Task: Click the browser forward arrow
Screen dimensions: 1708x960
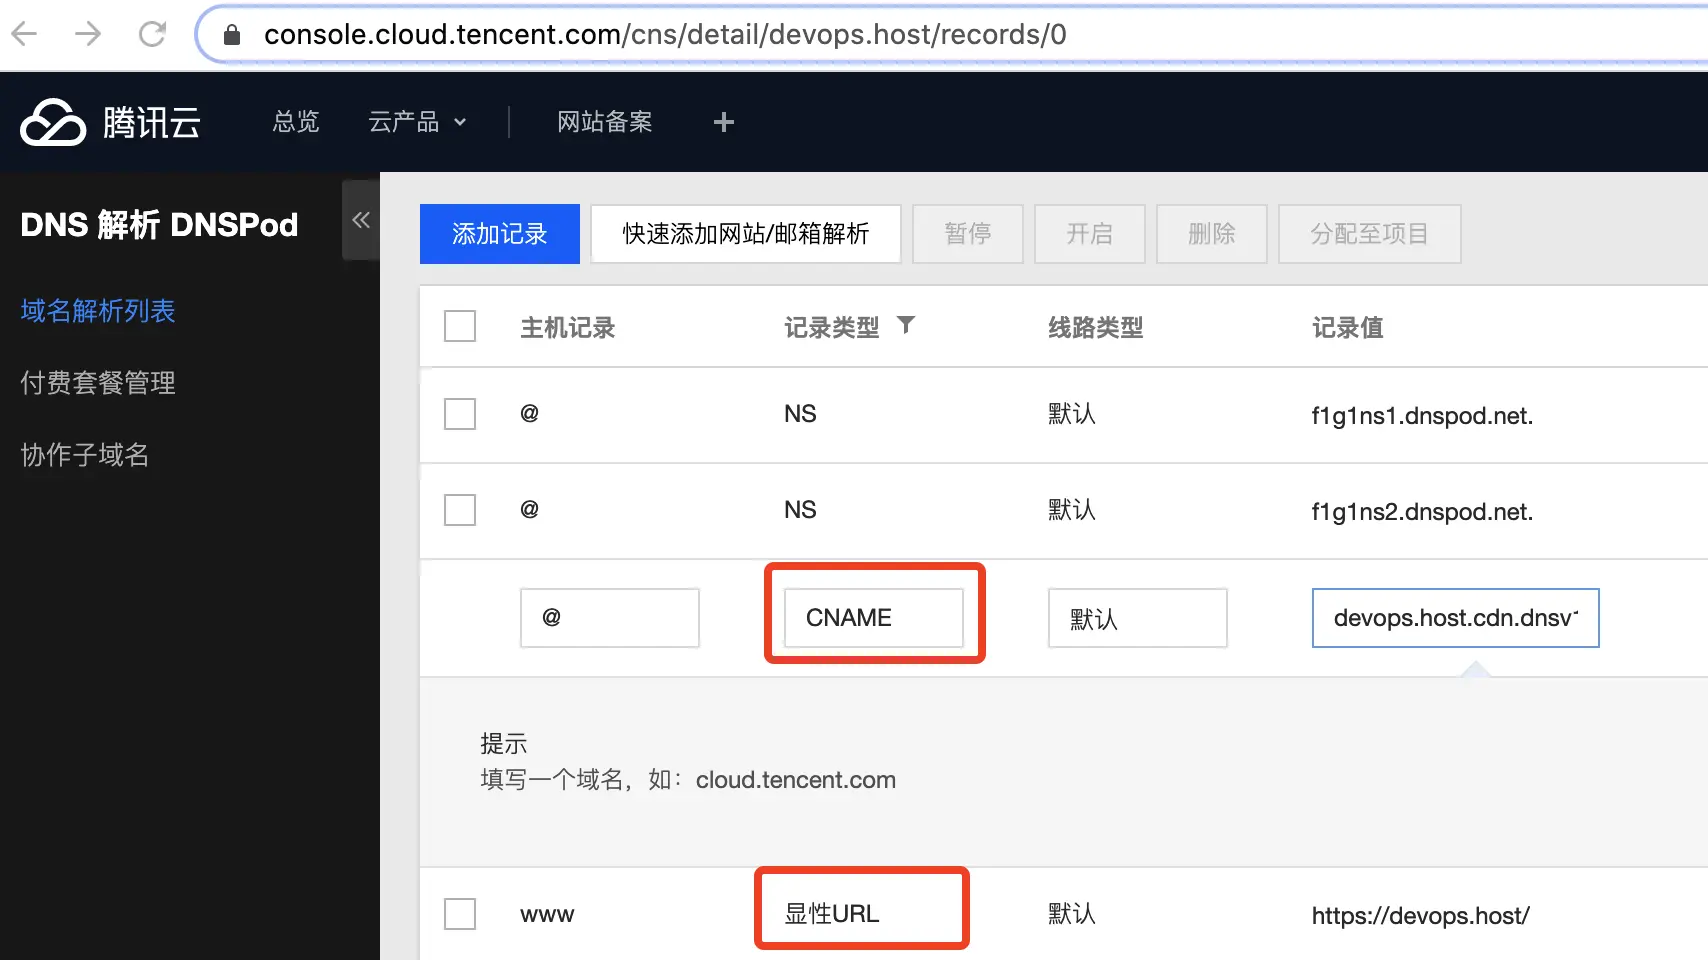Action: pos(88,33)
